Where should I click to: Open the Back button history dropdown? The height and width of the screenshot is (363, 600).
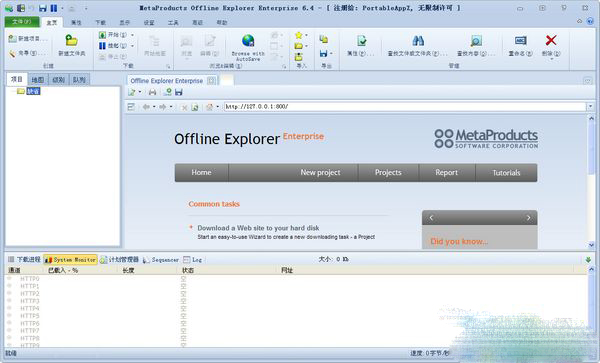point(154,107)
